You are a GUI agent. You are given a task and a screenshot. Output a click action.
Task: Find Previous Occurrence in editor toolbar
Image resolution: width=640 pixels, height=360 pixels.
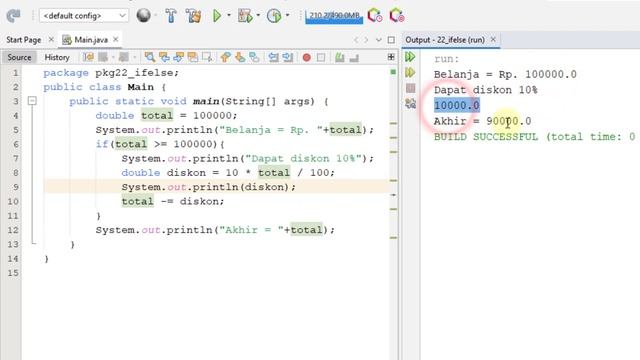pos(164,58)
